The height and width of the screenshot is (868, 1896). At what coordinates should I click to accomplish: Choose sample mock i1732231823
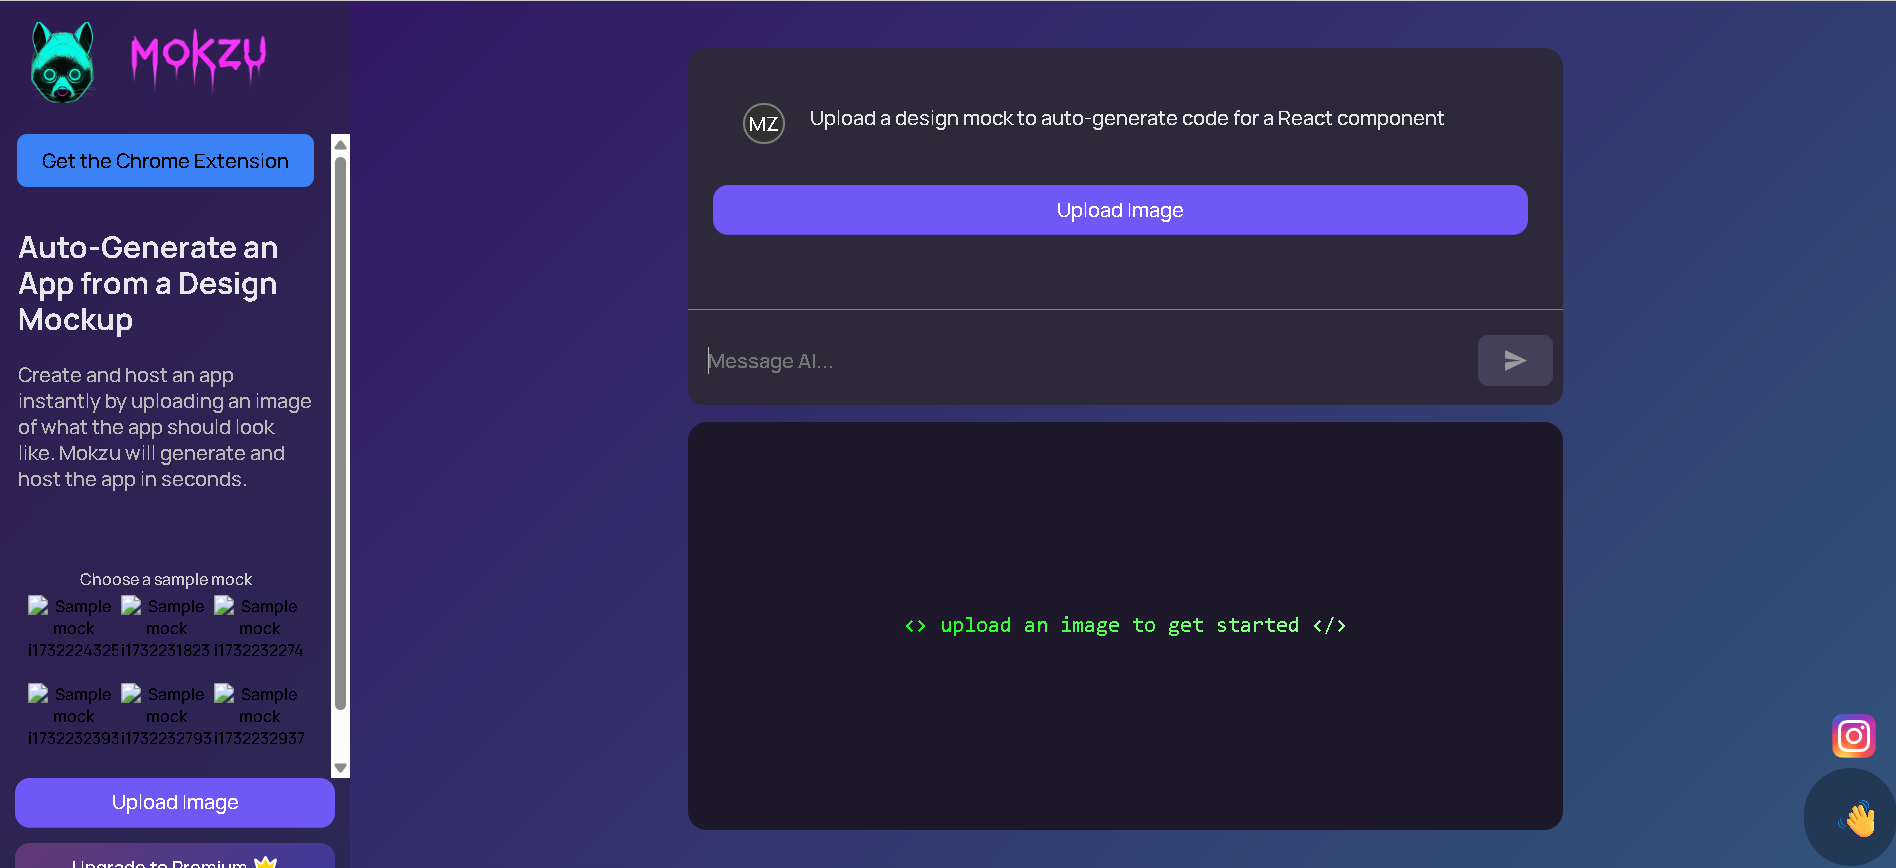tap(166, 628)
